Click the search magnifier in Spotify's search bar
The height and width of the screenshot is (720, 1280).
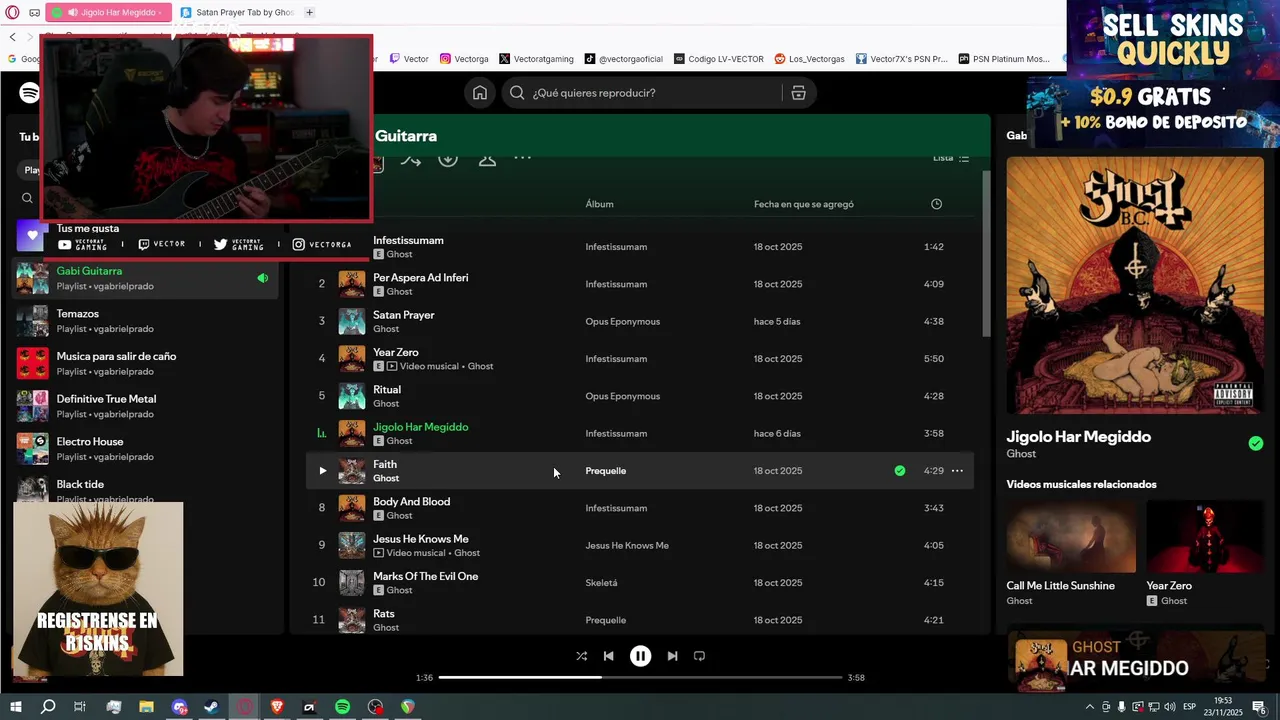coord(517,93)
